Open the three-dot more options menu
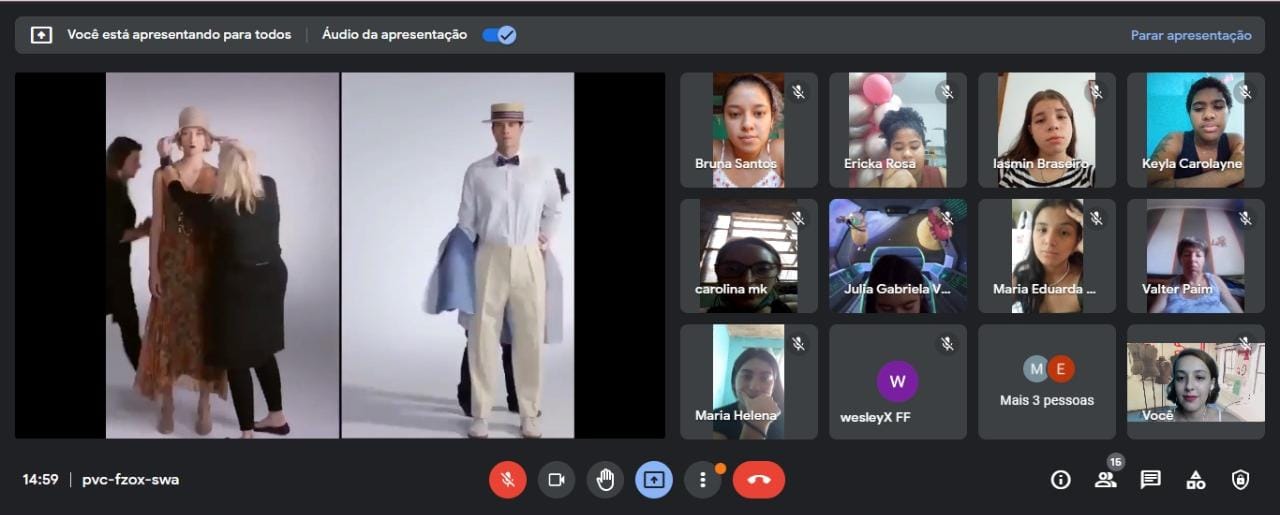The height and width of the screenshot is (515, 1280). [703, 480]
